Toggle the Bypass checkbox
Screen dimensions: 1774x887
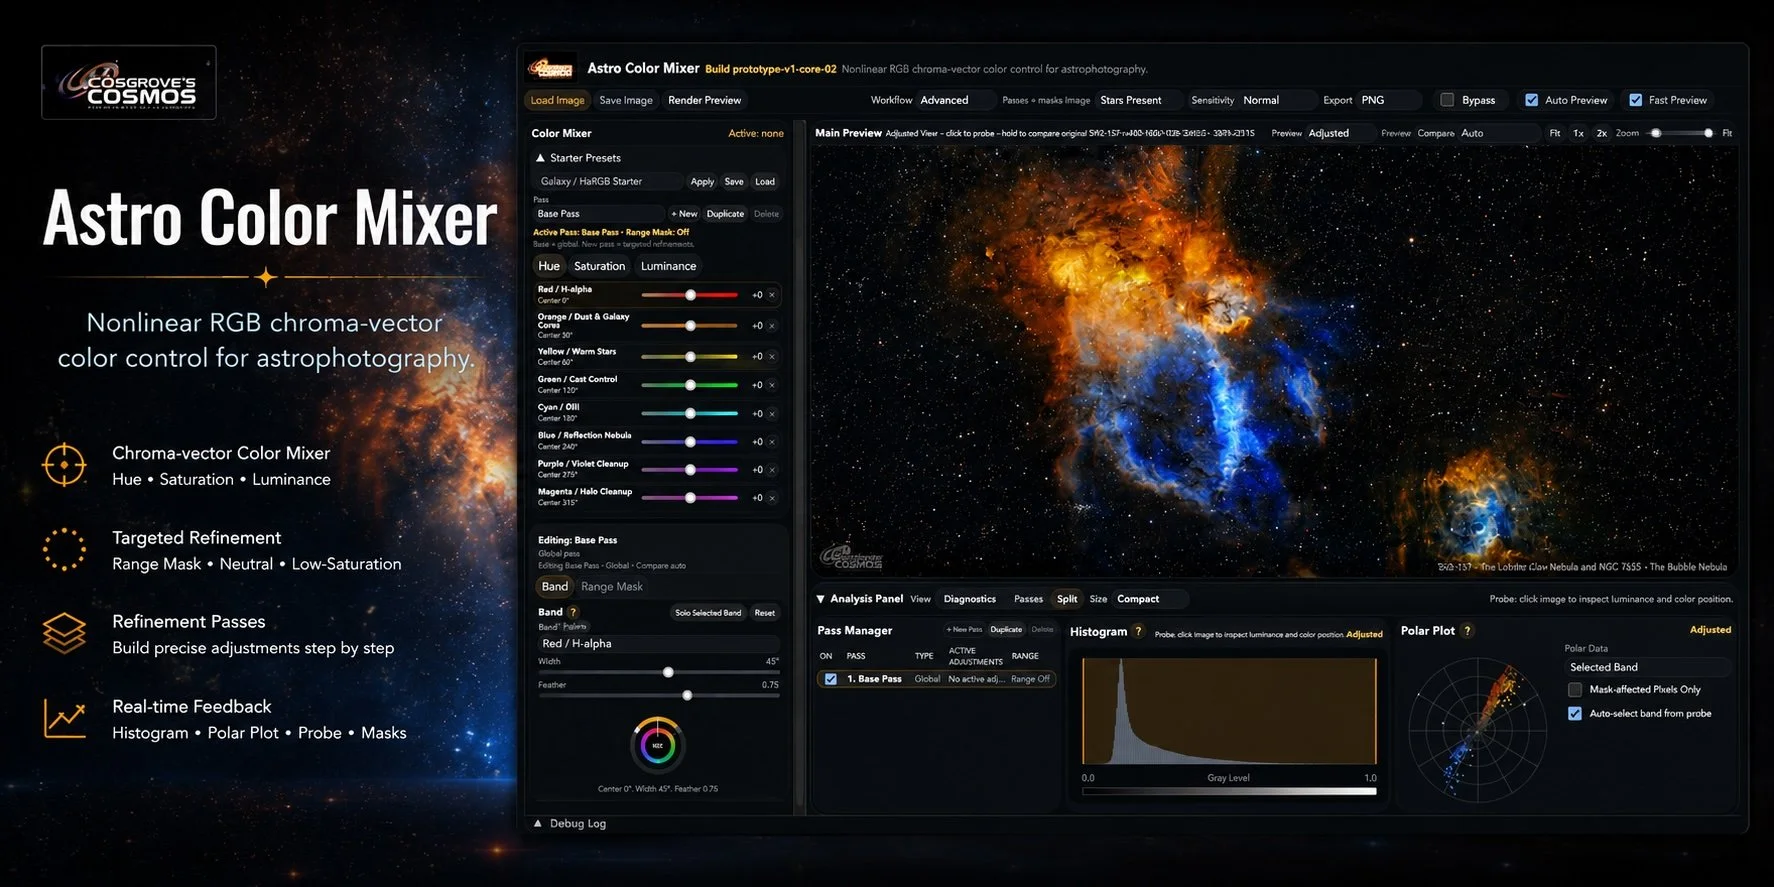tap(1447, 100)
